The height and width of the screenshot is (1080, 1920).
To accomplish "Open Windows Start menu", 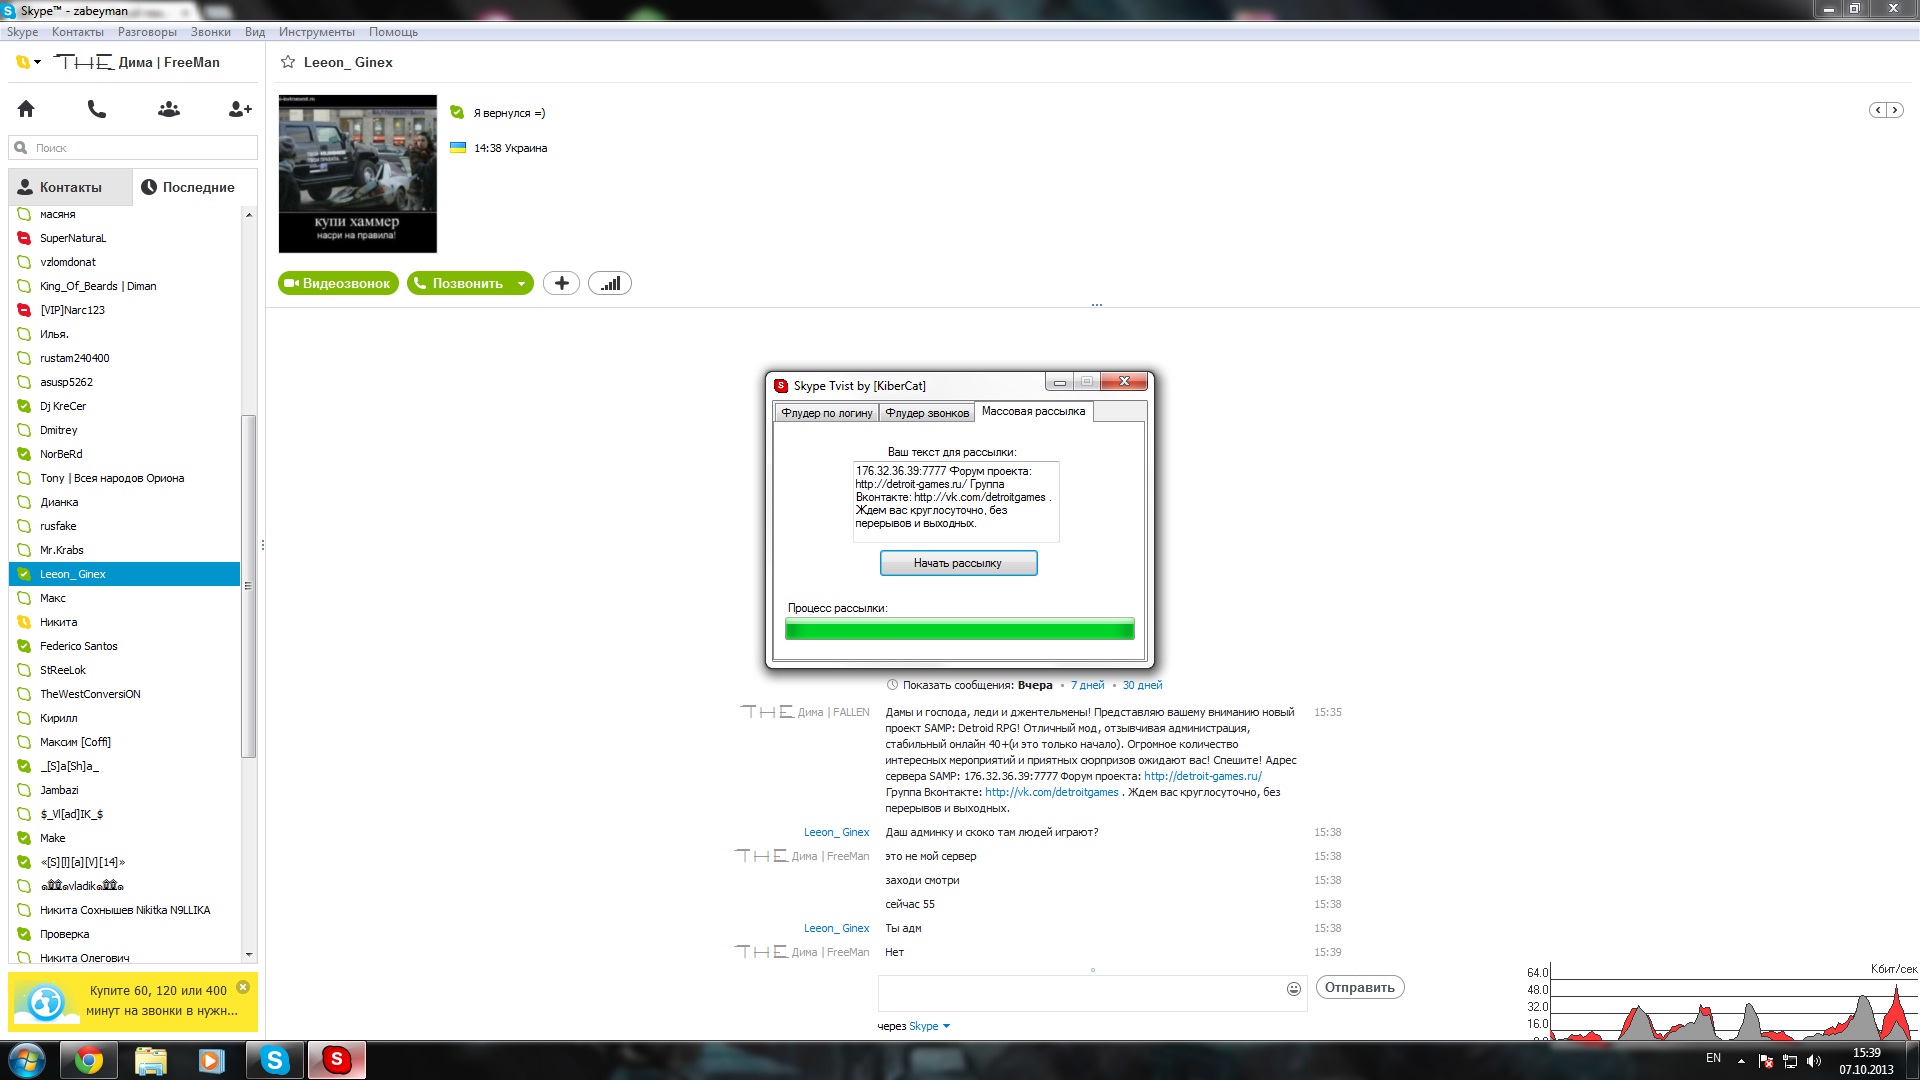I will (27, 1060).
